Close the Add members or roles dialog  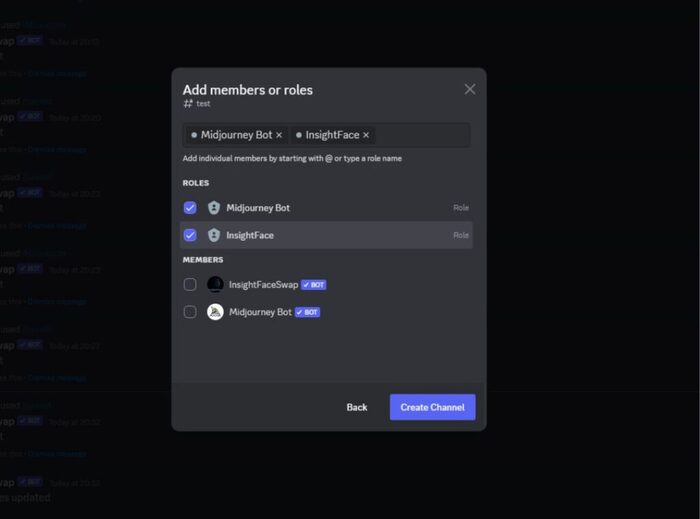[x=470, y=89]
